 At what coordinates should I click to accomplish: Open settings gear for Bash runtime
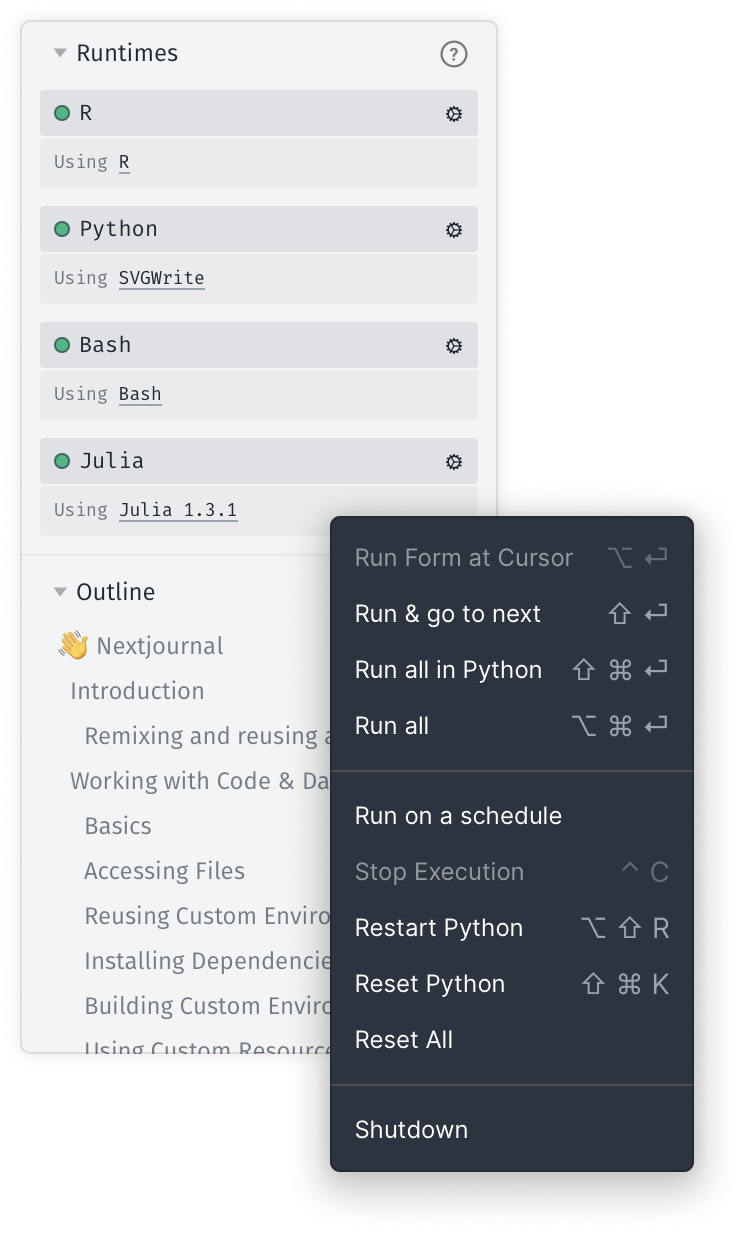(454, 346)
